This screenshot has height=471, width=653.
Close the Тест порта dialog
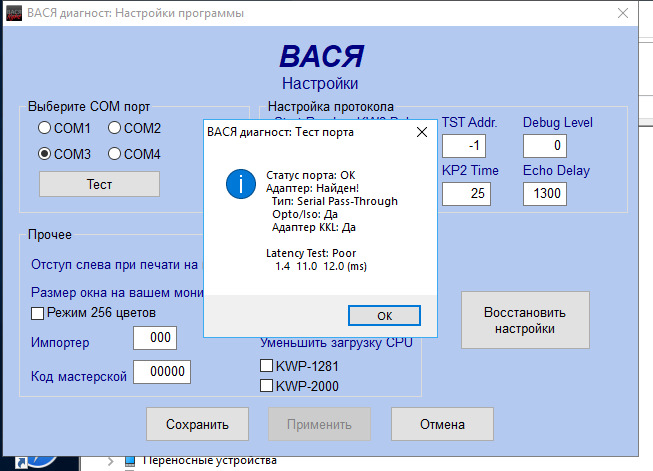[422, 132]
